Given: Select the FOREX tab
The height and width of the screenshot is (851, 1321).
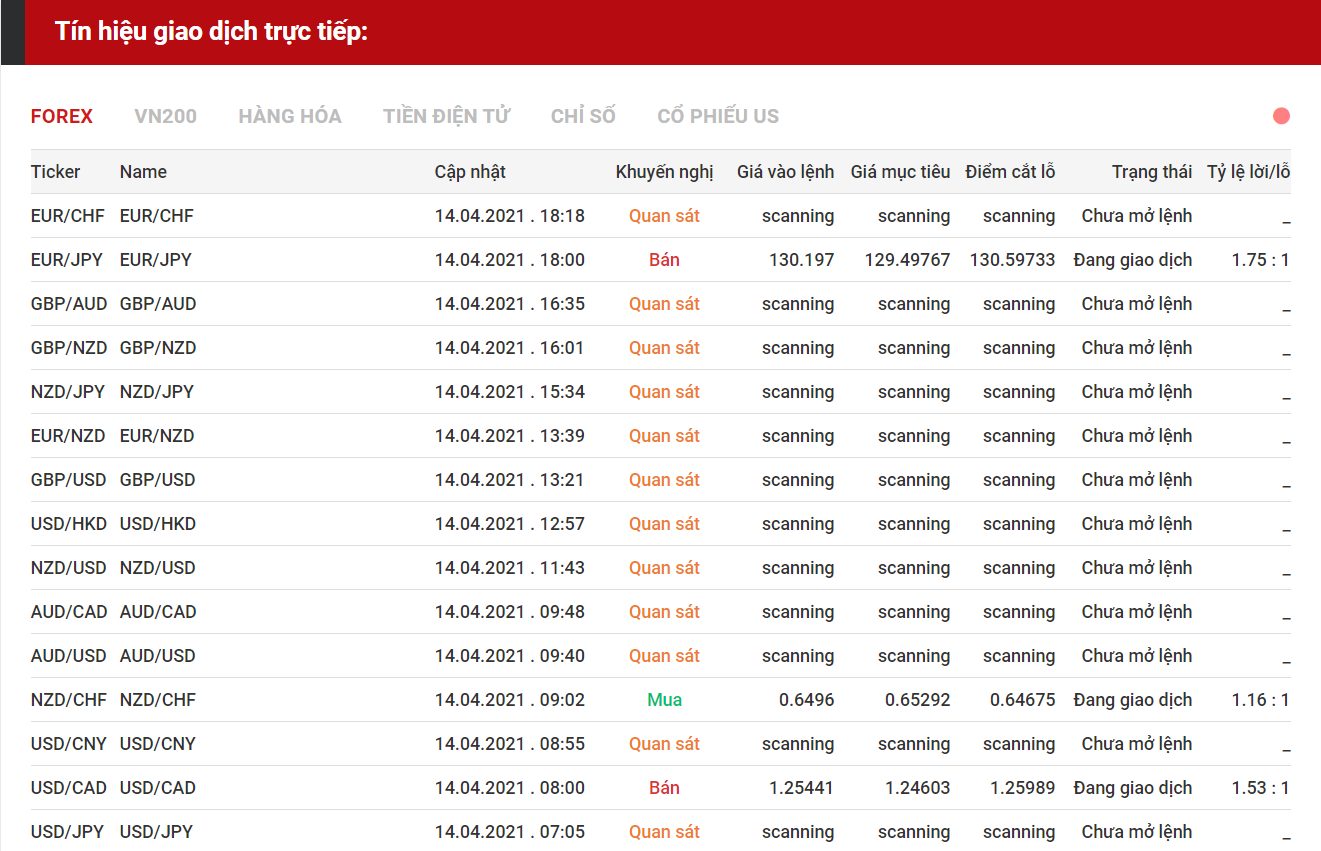Looking at the screenshot, I should (x=62, y=116).
